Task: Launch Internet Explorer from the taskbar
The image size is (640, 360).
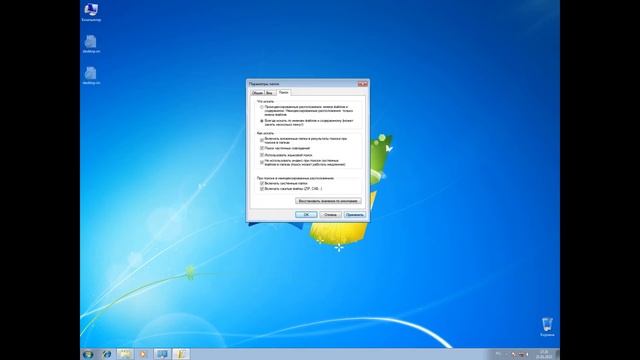Action: [x=107, y=354]
